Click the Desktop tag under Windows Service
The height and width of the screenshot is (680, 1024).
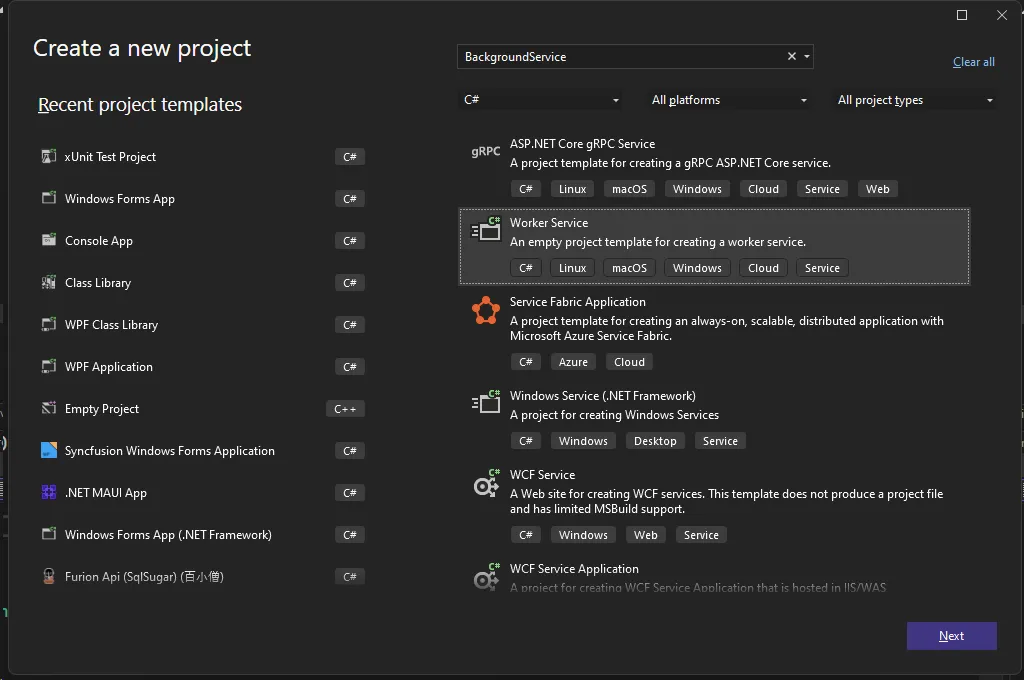point(655,441)
